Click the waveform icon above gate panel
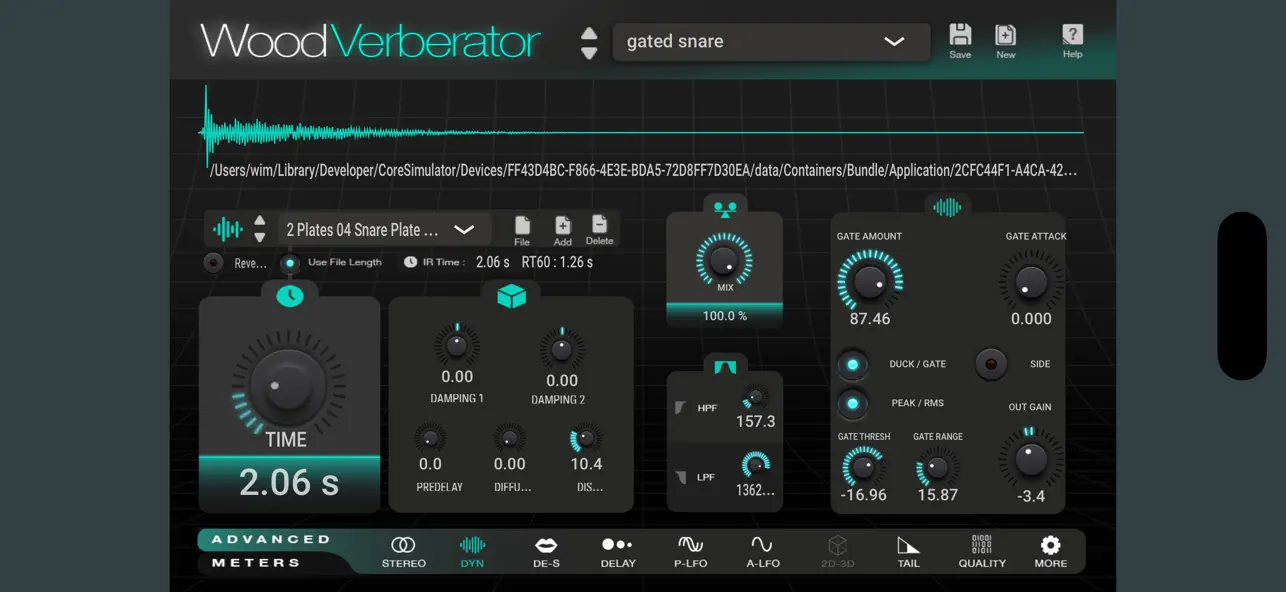Image resolution: width=1286 pixels, height=592 pixels. tap(947, 207)
